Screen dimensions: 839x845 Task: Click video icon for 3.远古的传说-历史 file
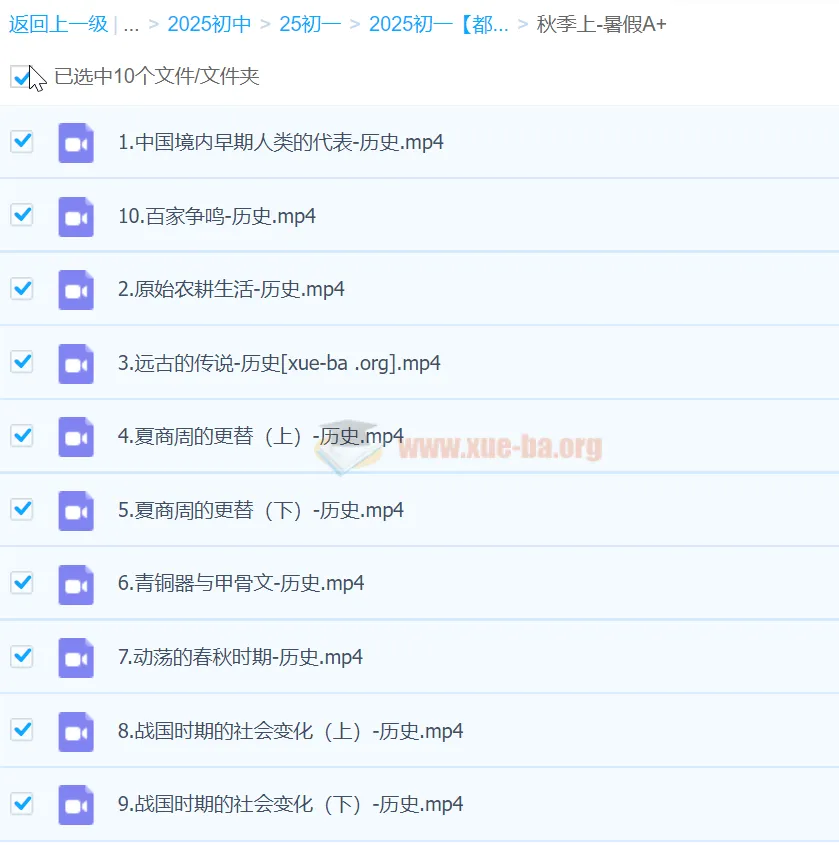point(75,364)
